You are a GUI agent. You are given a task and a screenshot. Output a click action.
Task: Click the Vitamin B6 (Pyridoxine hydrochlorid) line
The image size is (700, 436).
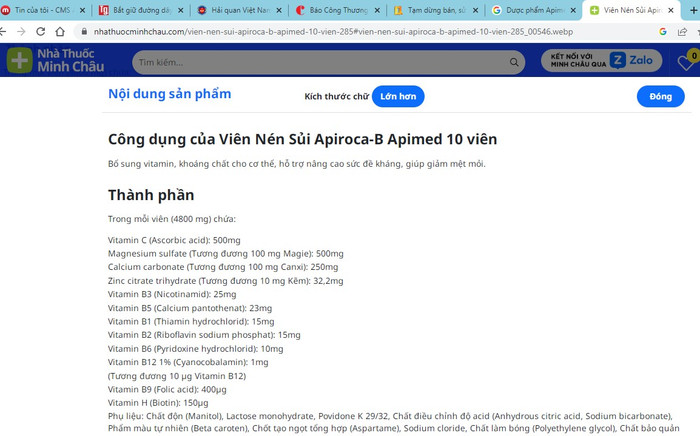pyautogui.click(x=196, y=349)
